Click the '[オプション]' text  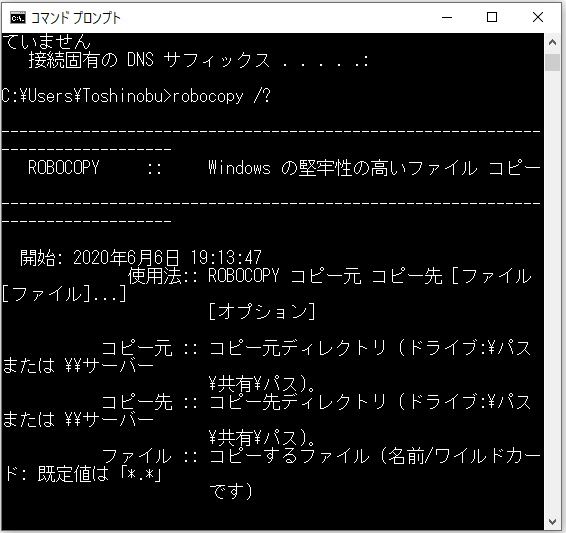pos(262,311)
